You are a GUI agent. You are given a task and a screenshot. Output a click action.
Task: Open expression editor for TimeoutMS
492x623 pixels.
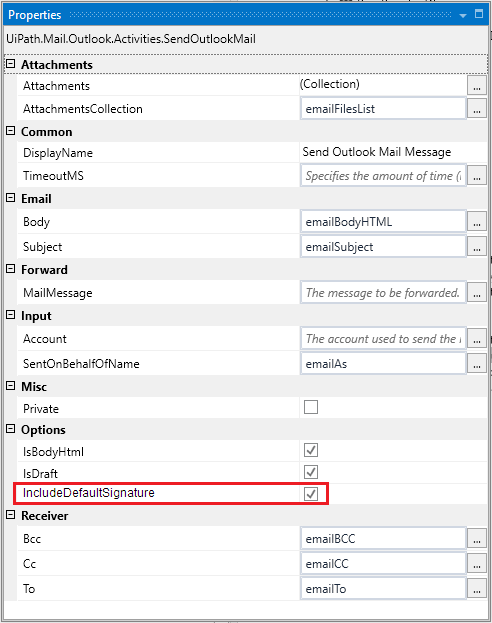point(477,176)
